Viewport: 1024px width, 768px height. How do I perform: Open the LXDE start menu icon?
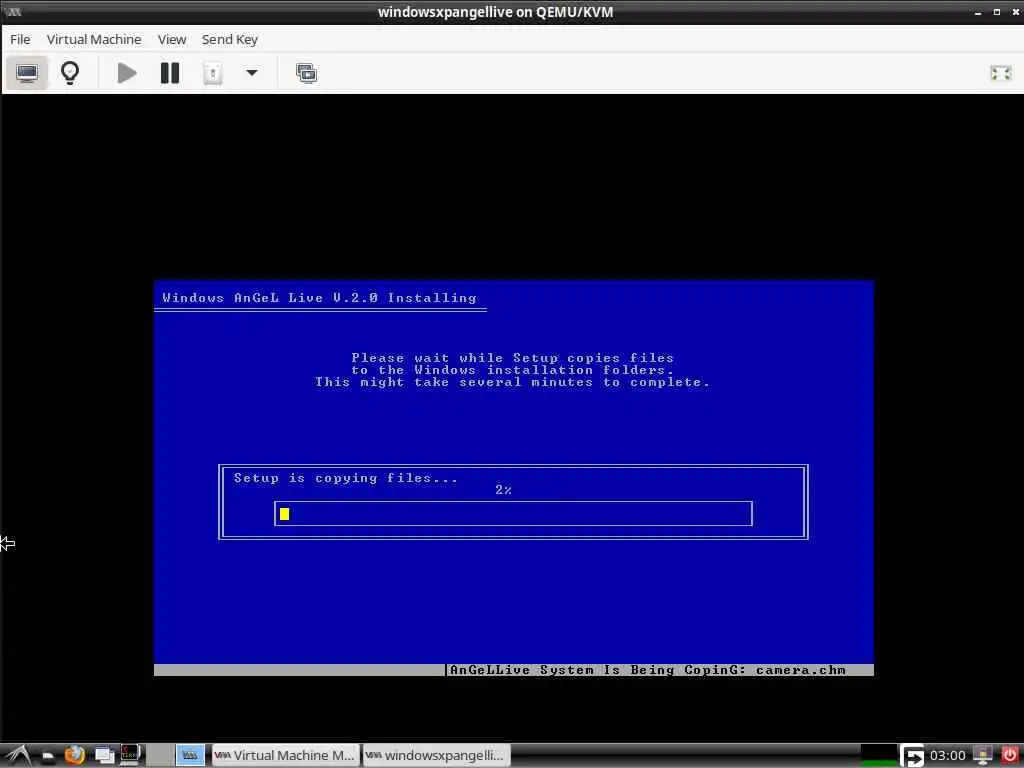pos(18,755)
